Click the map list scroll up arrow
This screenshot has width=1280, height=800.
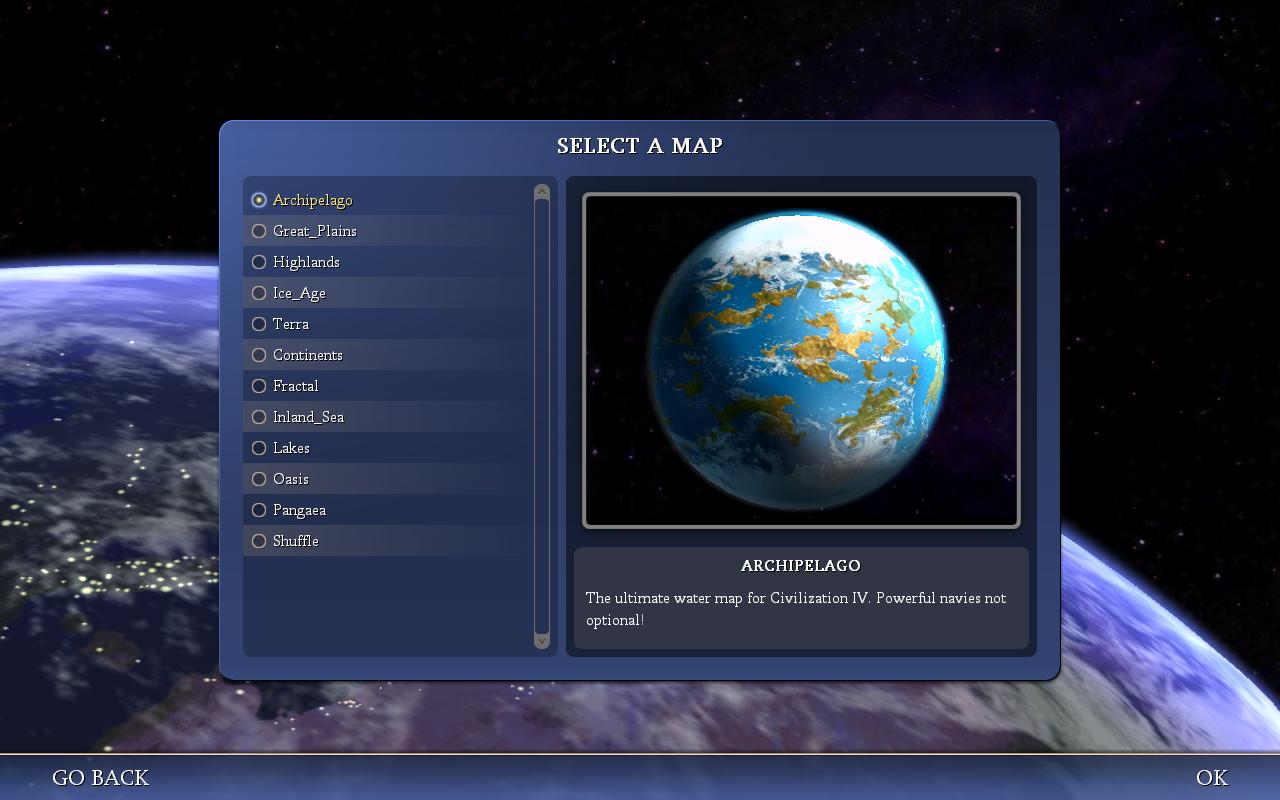(x=542, y=191)
